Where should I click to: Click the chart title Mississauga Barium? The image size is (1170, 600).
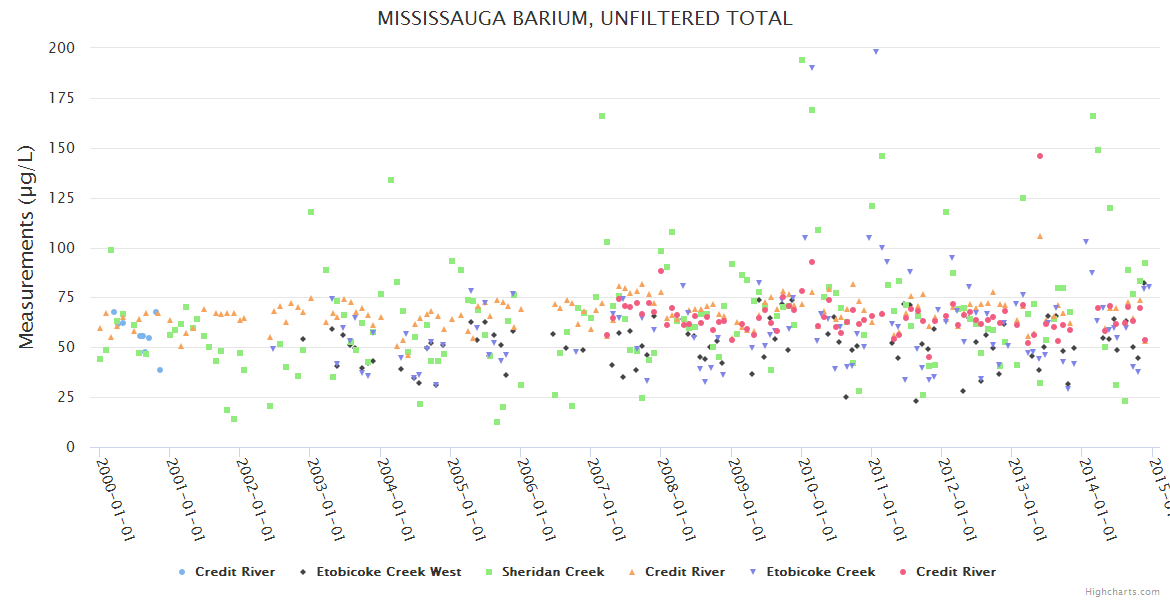585,18
